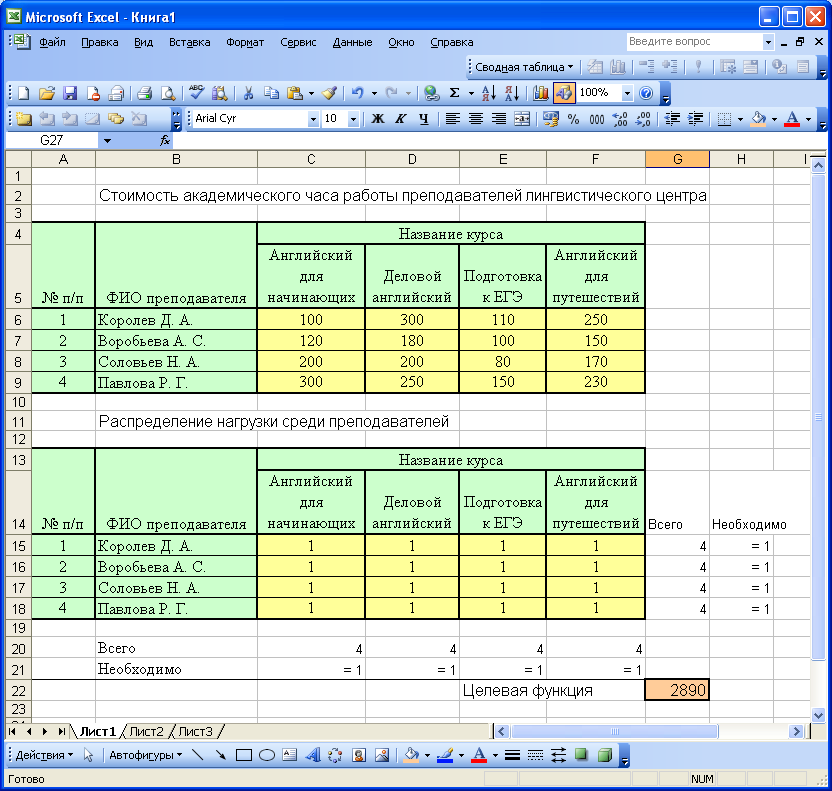This screenshot has width=832, height=791.
Task: Select the Arrow drawing tool
Action: pos(220,755)
